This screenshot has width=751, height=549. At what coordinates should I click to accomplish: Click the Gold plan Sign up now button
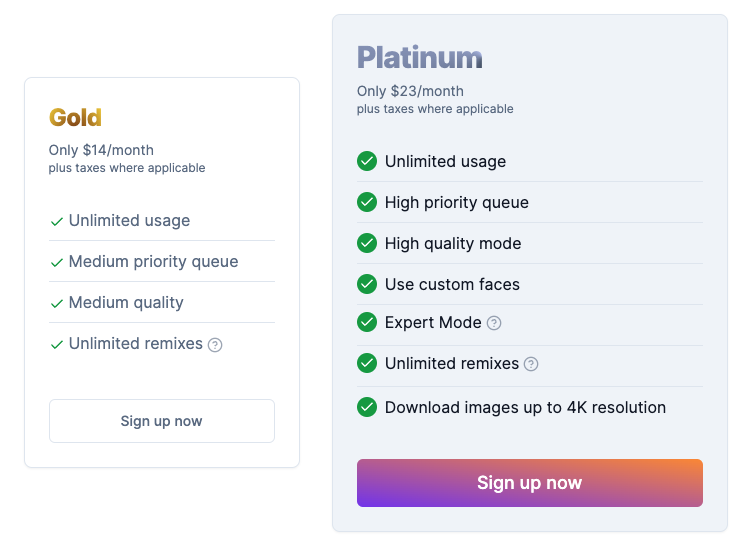pyautogui.click(x=161, y=421)
